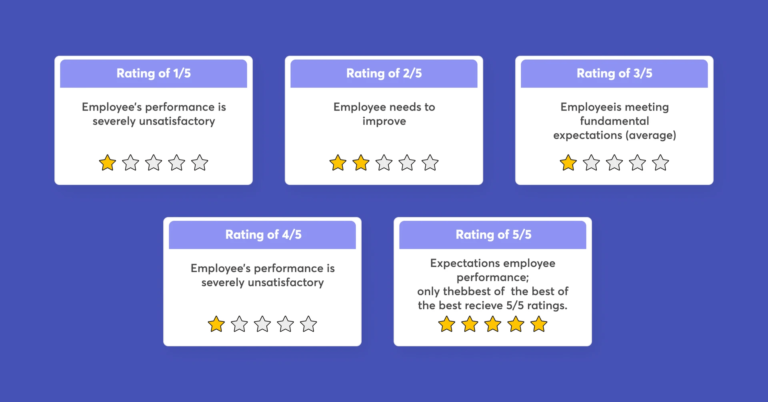Click the gold star in Rating of 3/5 card
The width and height of the screenshot is (768, 402).
(x=568, y=163)
